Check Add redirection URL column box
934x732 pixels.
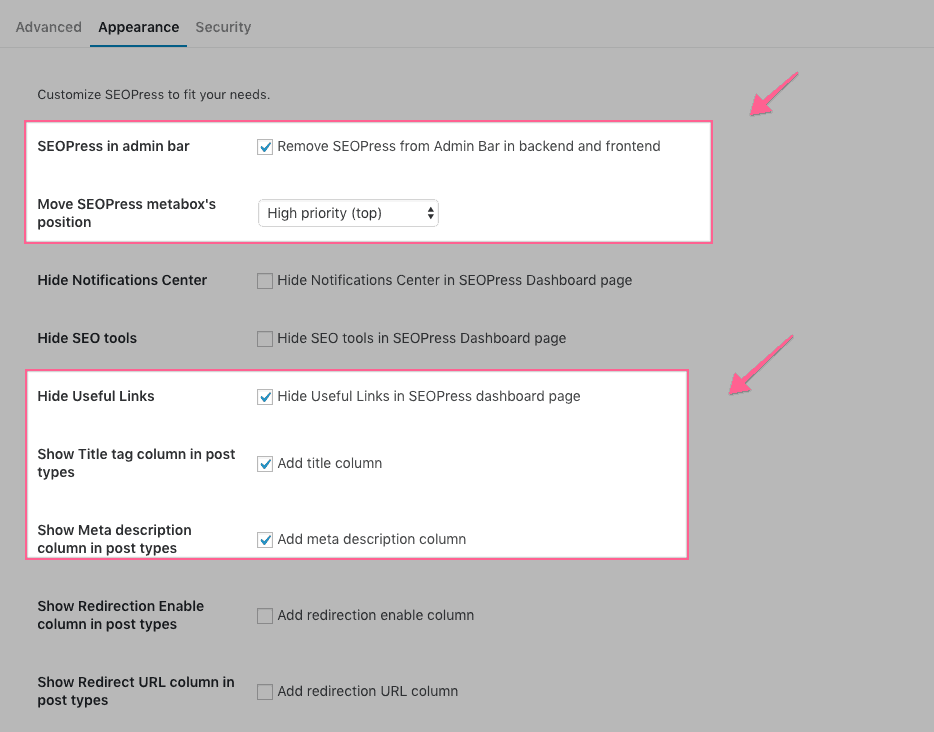pyautogui.click(x=265, y=691)
